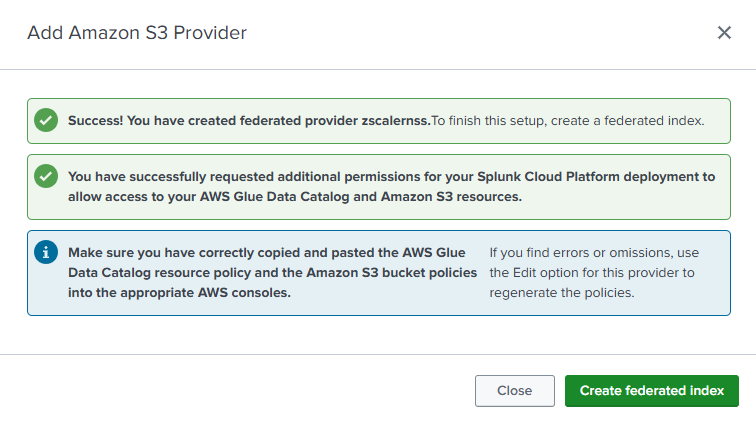
Task: Click the blue info icon
Action: coord(46,252)
